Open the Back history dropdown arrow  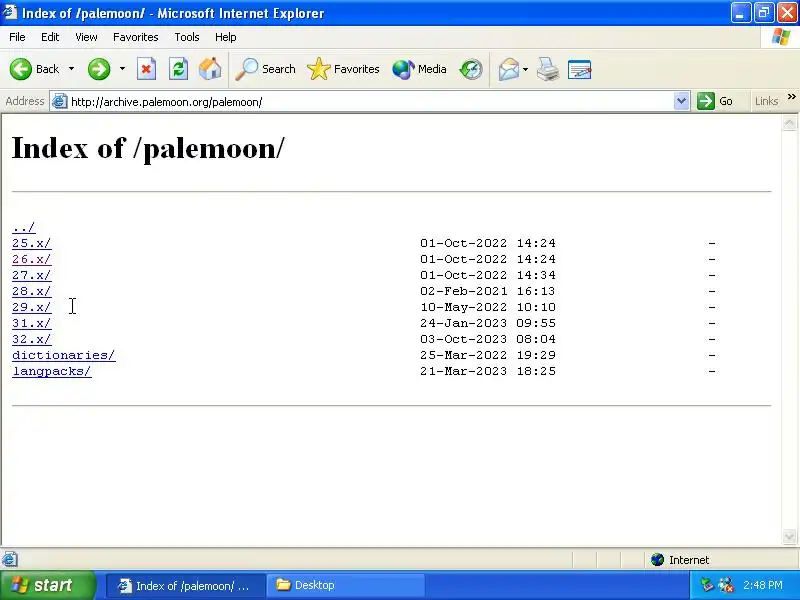click(71, 69)
